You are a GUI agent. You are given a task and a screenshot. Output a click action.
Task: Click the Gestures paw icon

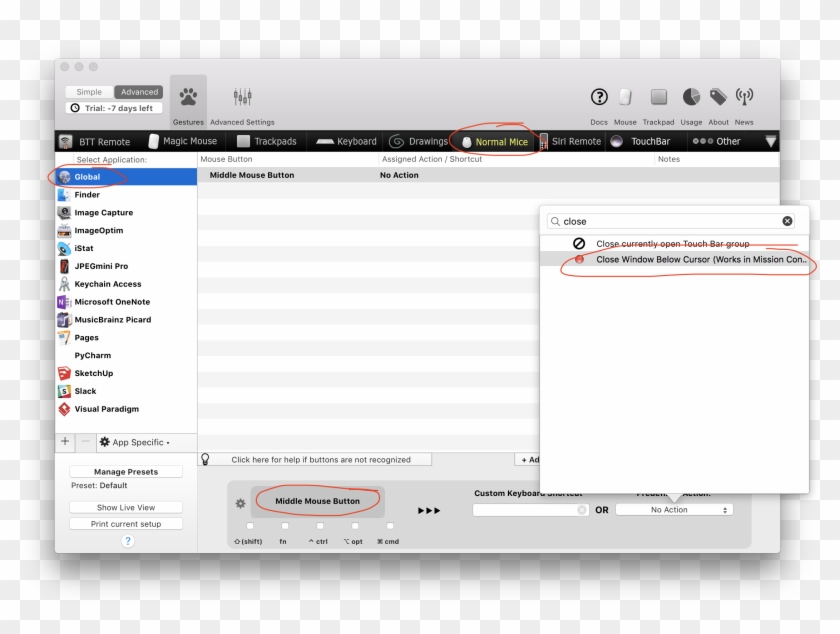tap(186, 98)
